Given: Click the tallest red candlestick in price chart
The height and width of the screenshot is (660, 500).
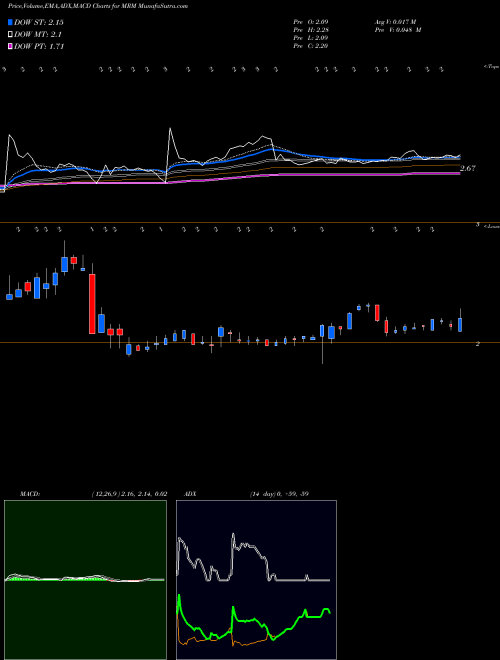Looking at the screenshot, I should pyautogui.click(x=92, y=303).
